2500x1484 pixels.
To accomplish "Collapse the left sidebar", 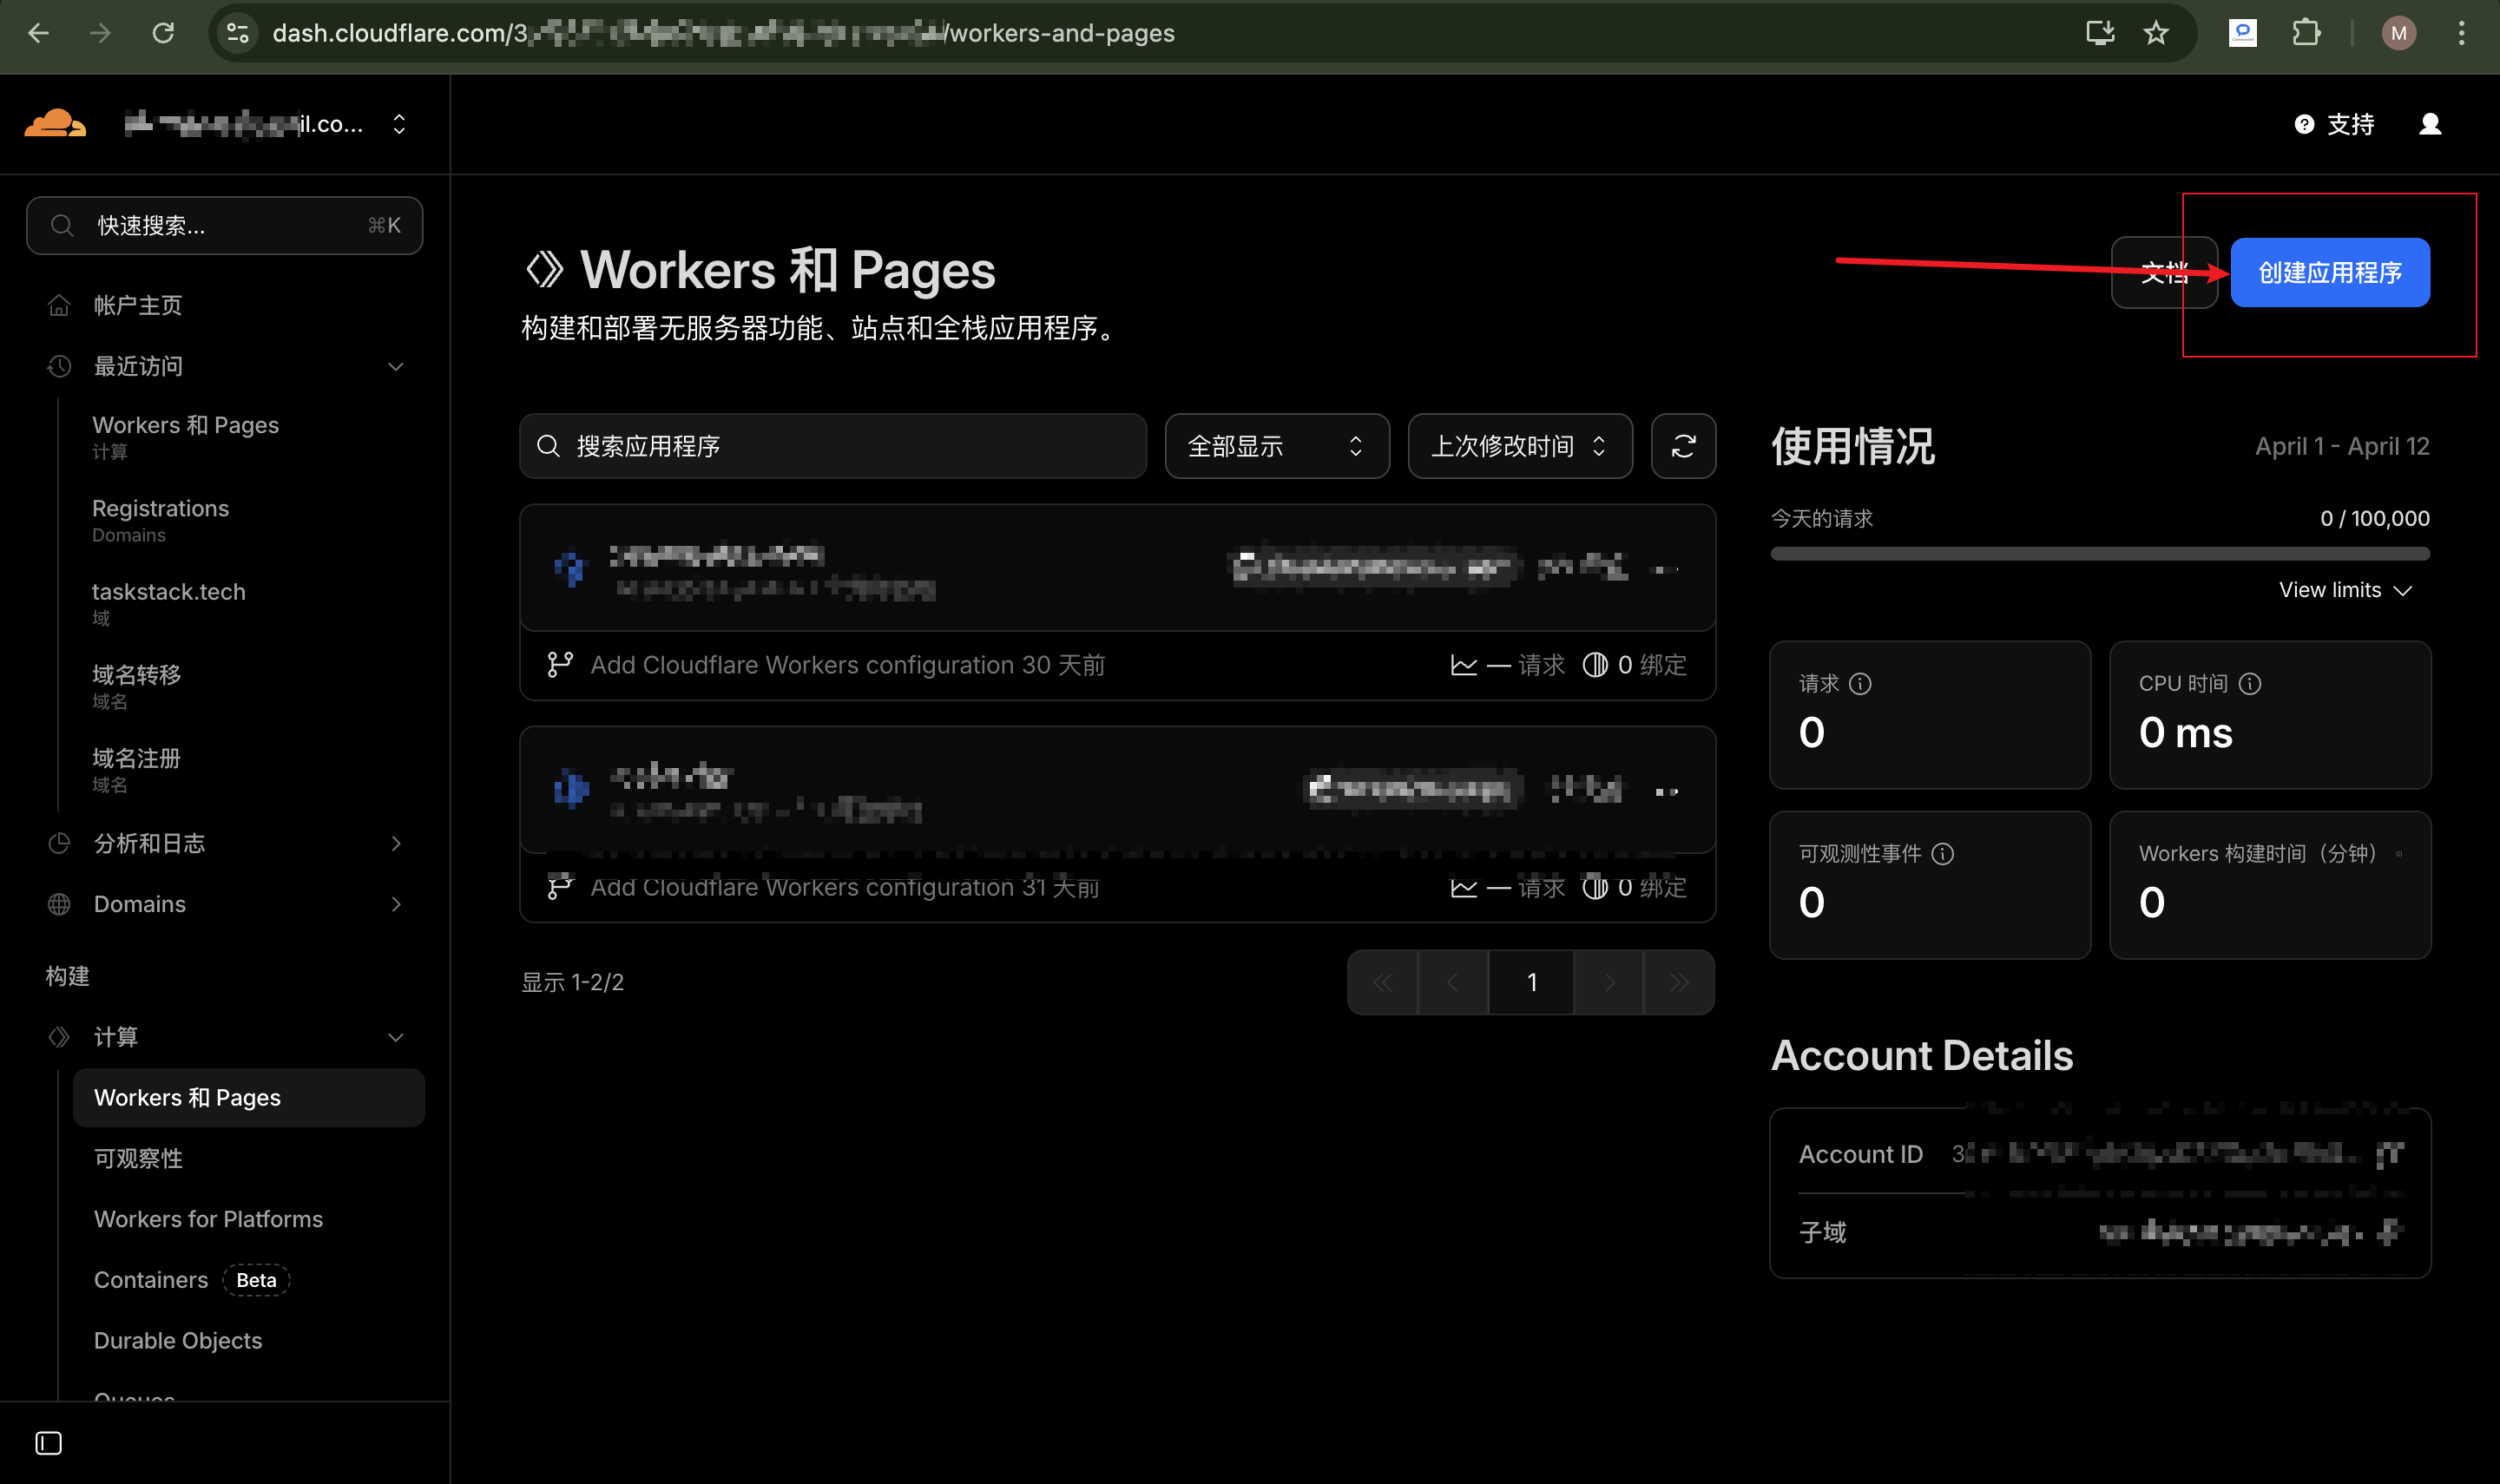I will (47, 1443).
